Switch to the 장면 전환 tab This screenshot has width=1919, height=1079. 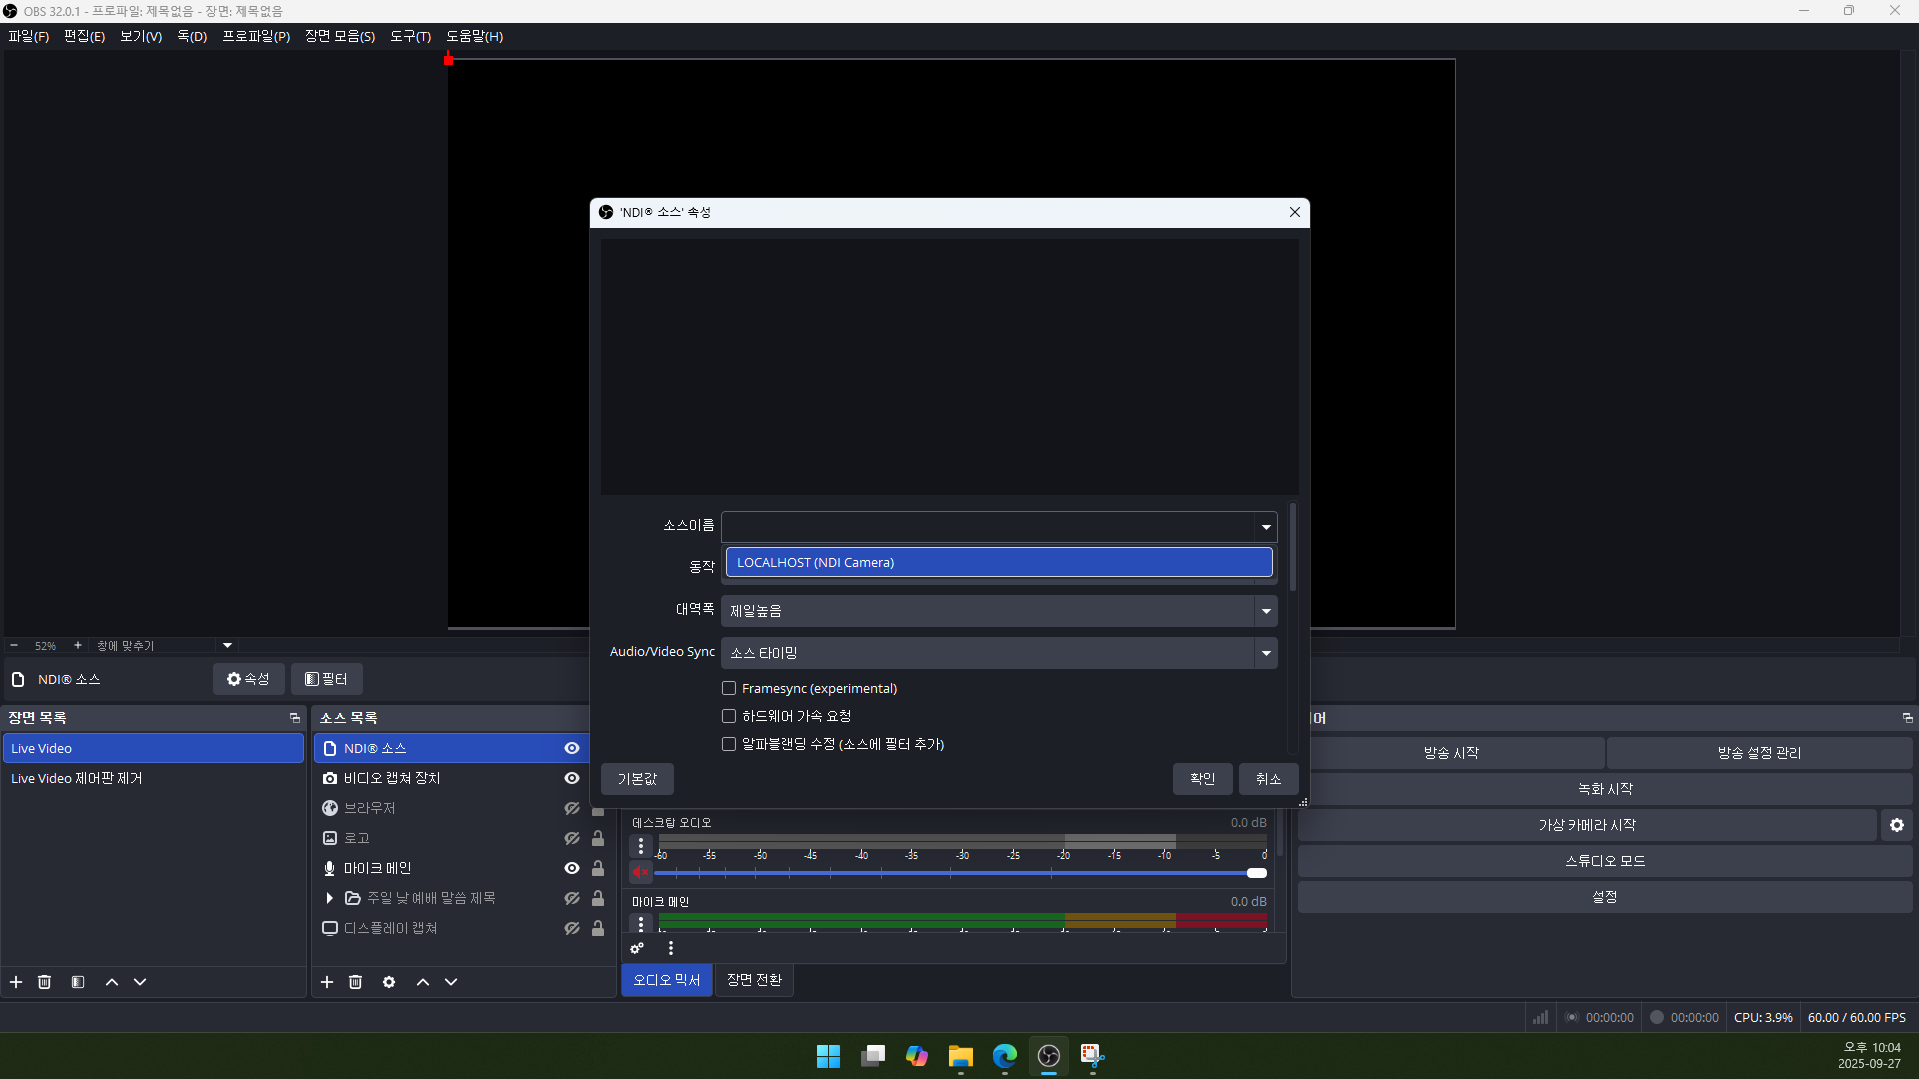tap(754, 980)
